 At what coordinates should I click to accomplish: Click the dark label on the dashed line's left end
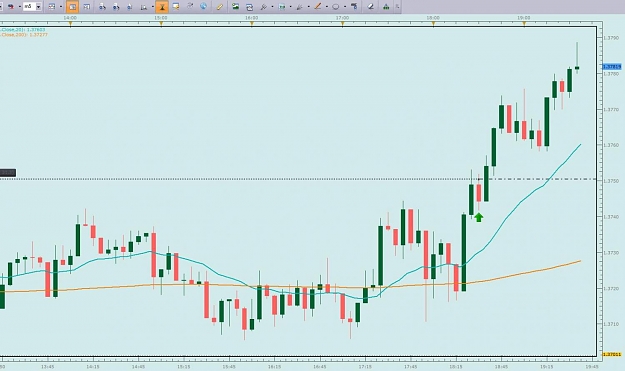coord(8,173)
